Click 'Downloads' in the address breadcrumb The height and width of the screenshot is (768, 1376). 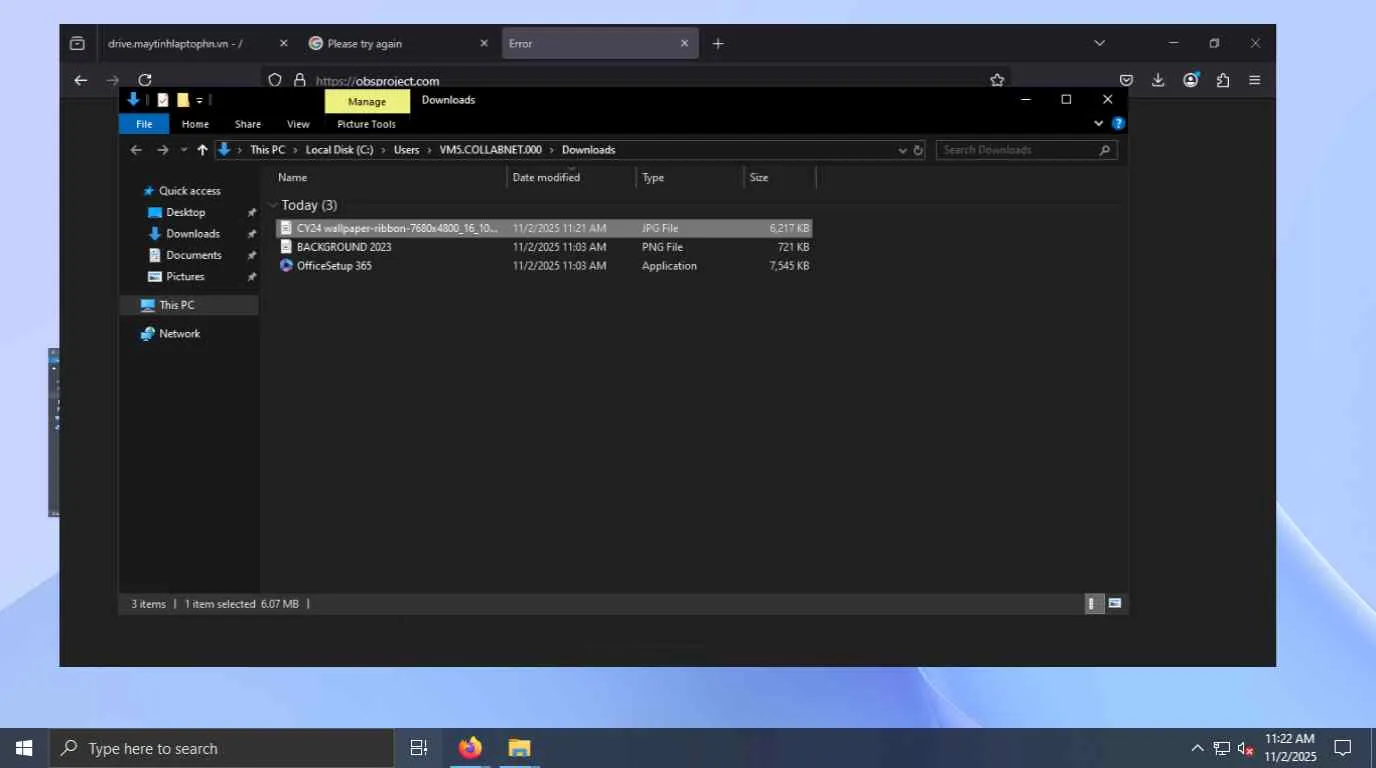[x=588, y=150]
